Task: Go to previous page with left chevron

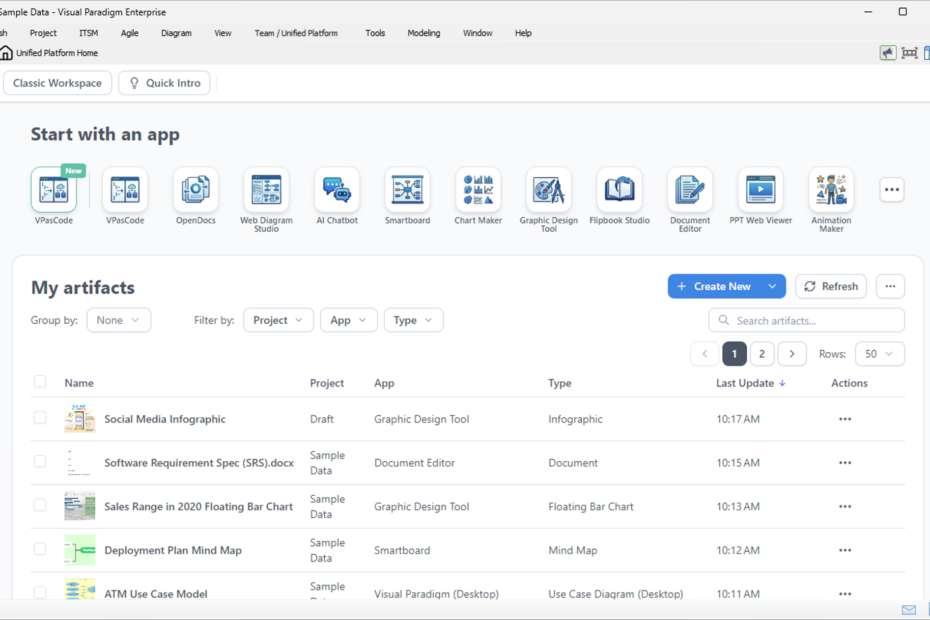Action: pos(705,354)
